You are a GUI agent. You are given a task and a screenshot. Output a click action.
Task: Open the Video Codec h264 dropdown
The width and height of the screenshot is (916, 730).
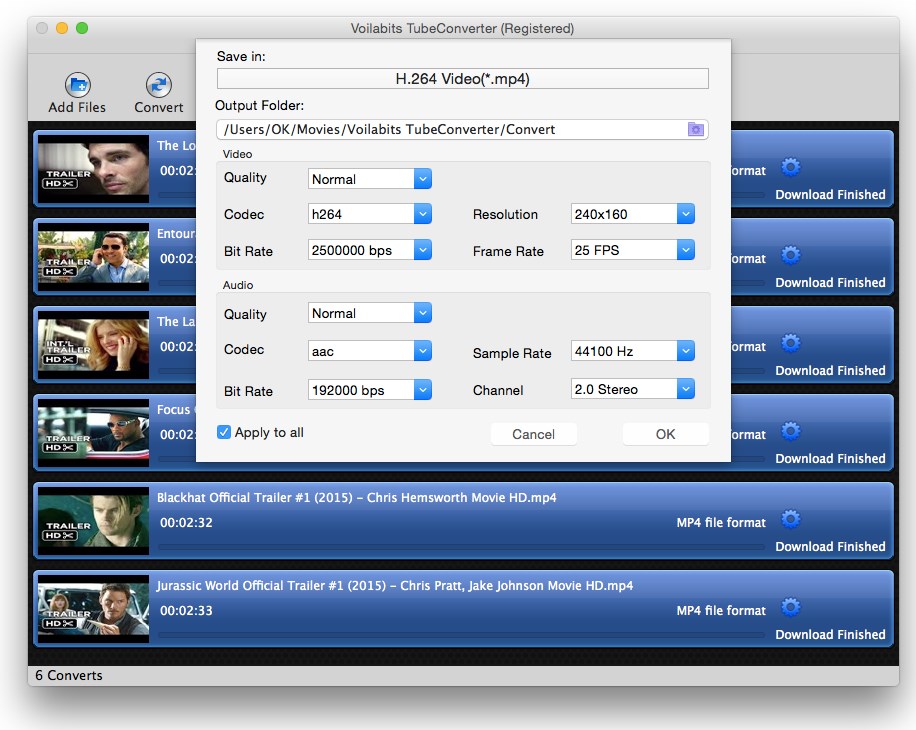click(370, 214)
